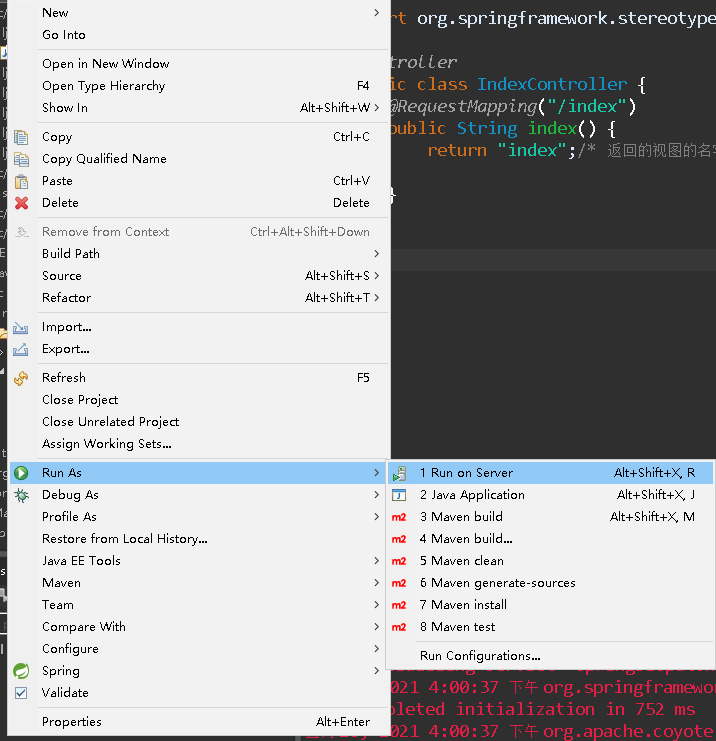Click the m2 icon beside Maven install
Image resolution: width=716 pixels, height=741 pixels.
tap(399, 605)
